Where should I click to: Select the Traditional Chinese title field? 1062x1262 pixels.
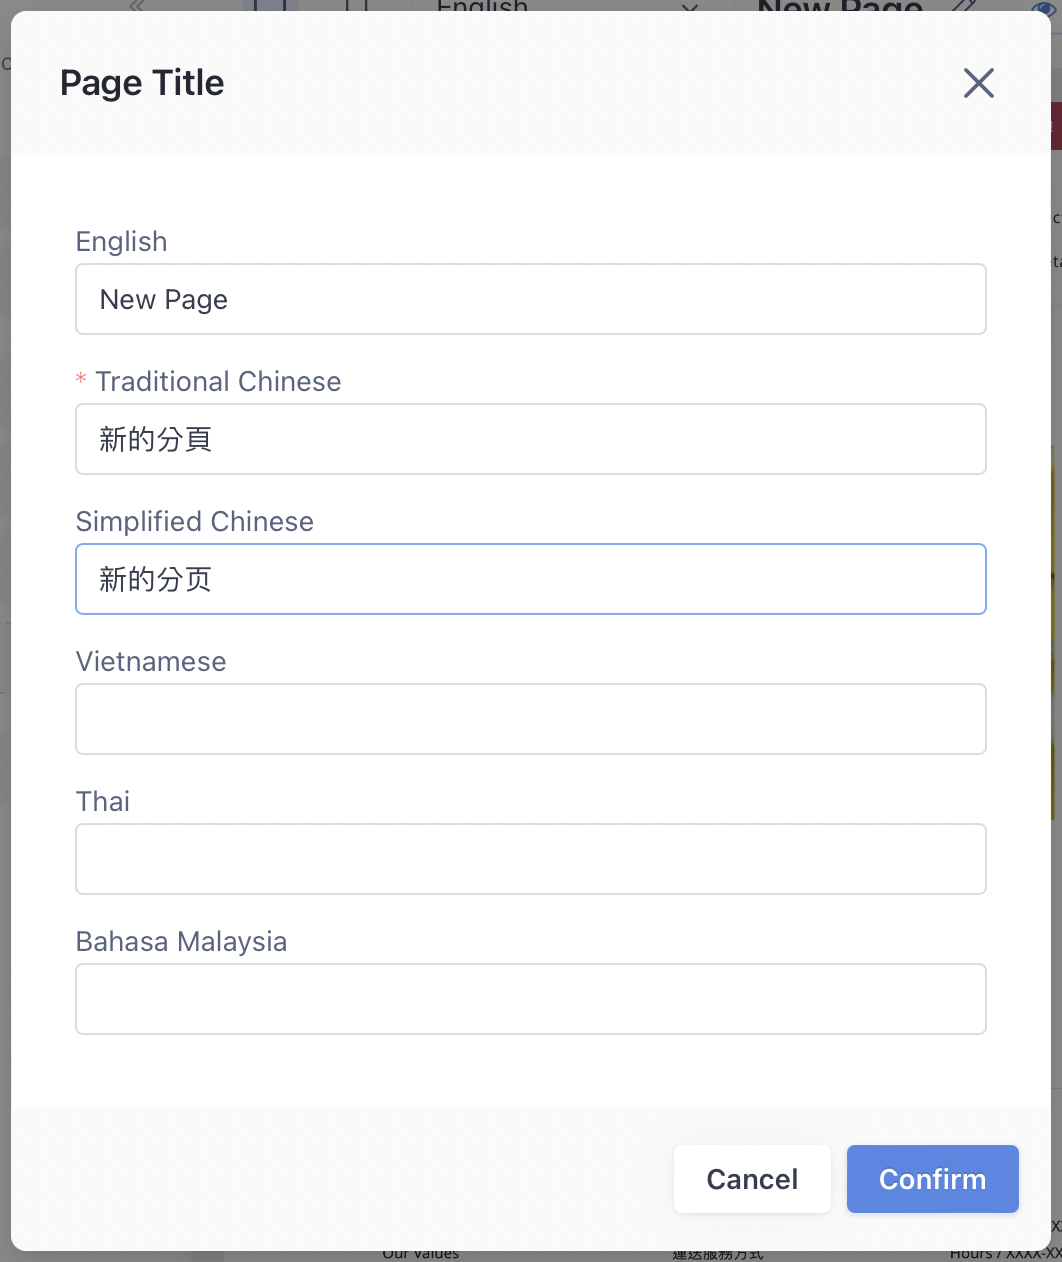531,439
